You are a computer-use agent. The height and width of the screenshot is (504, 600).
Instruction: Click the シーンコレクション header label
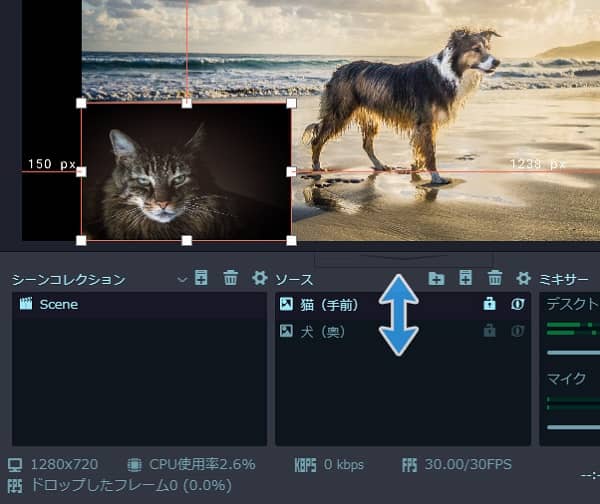pyautogui.click(x=69, y=280)
